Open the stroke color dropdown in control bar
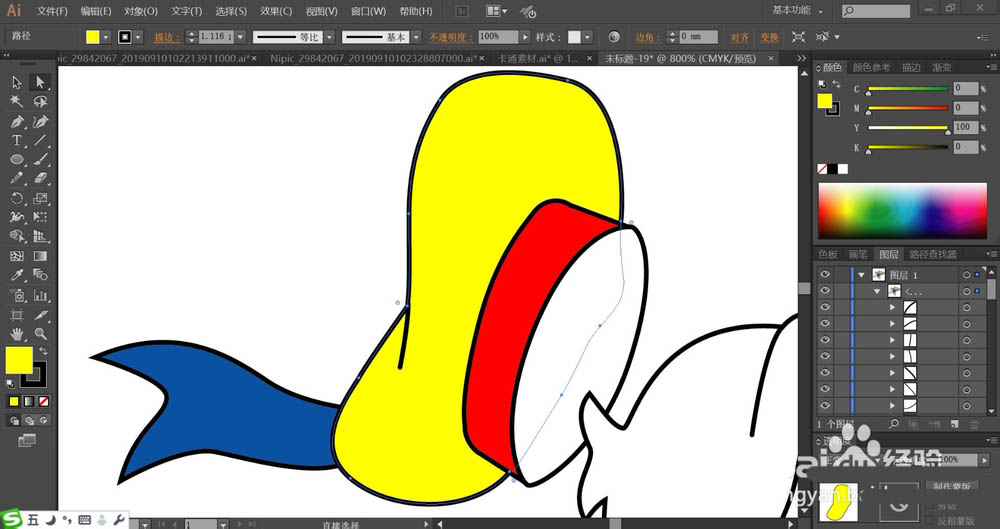The height and width of the screenshot is (529, 1000). [138, 37]
